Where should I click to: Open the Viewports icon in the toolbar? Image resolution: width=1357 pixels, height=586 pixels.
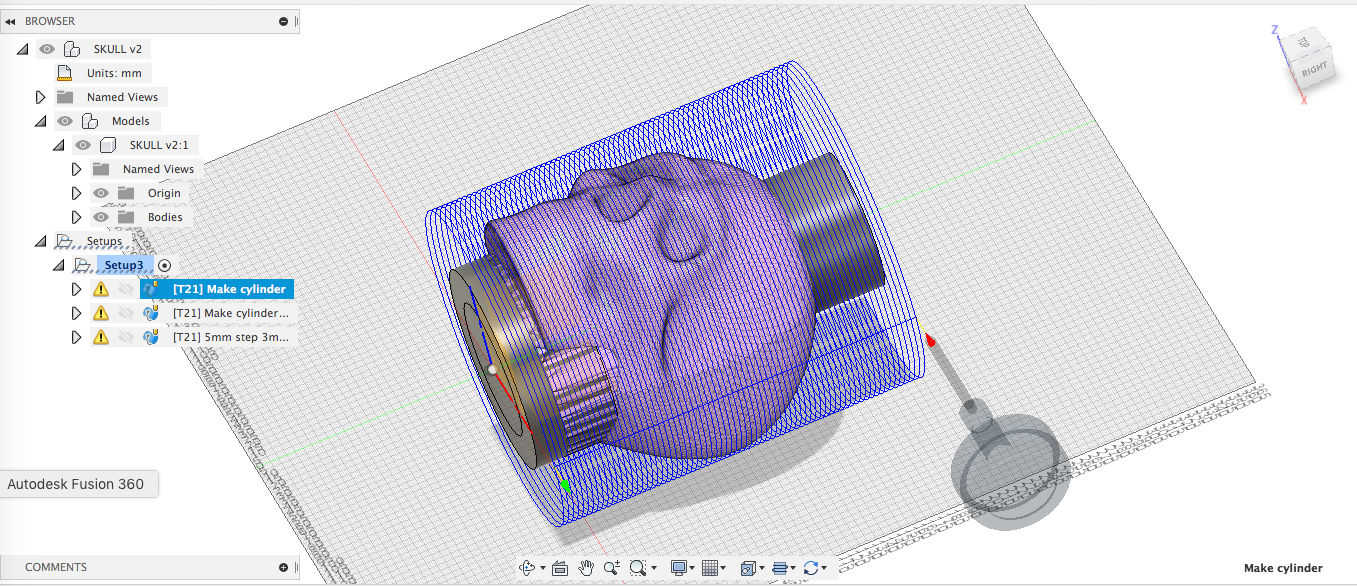coord(749,567)
